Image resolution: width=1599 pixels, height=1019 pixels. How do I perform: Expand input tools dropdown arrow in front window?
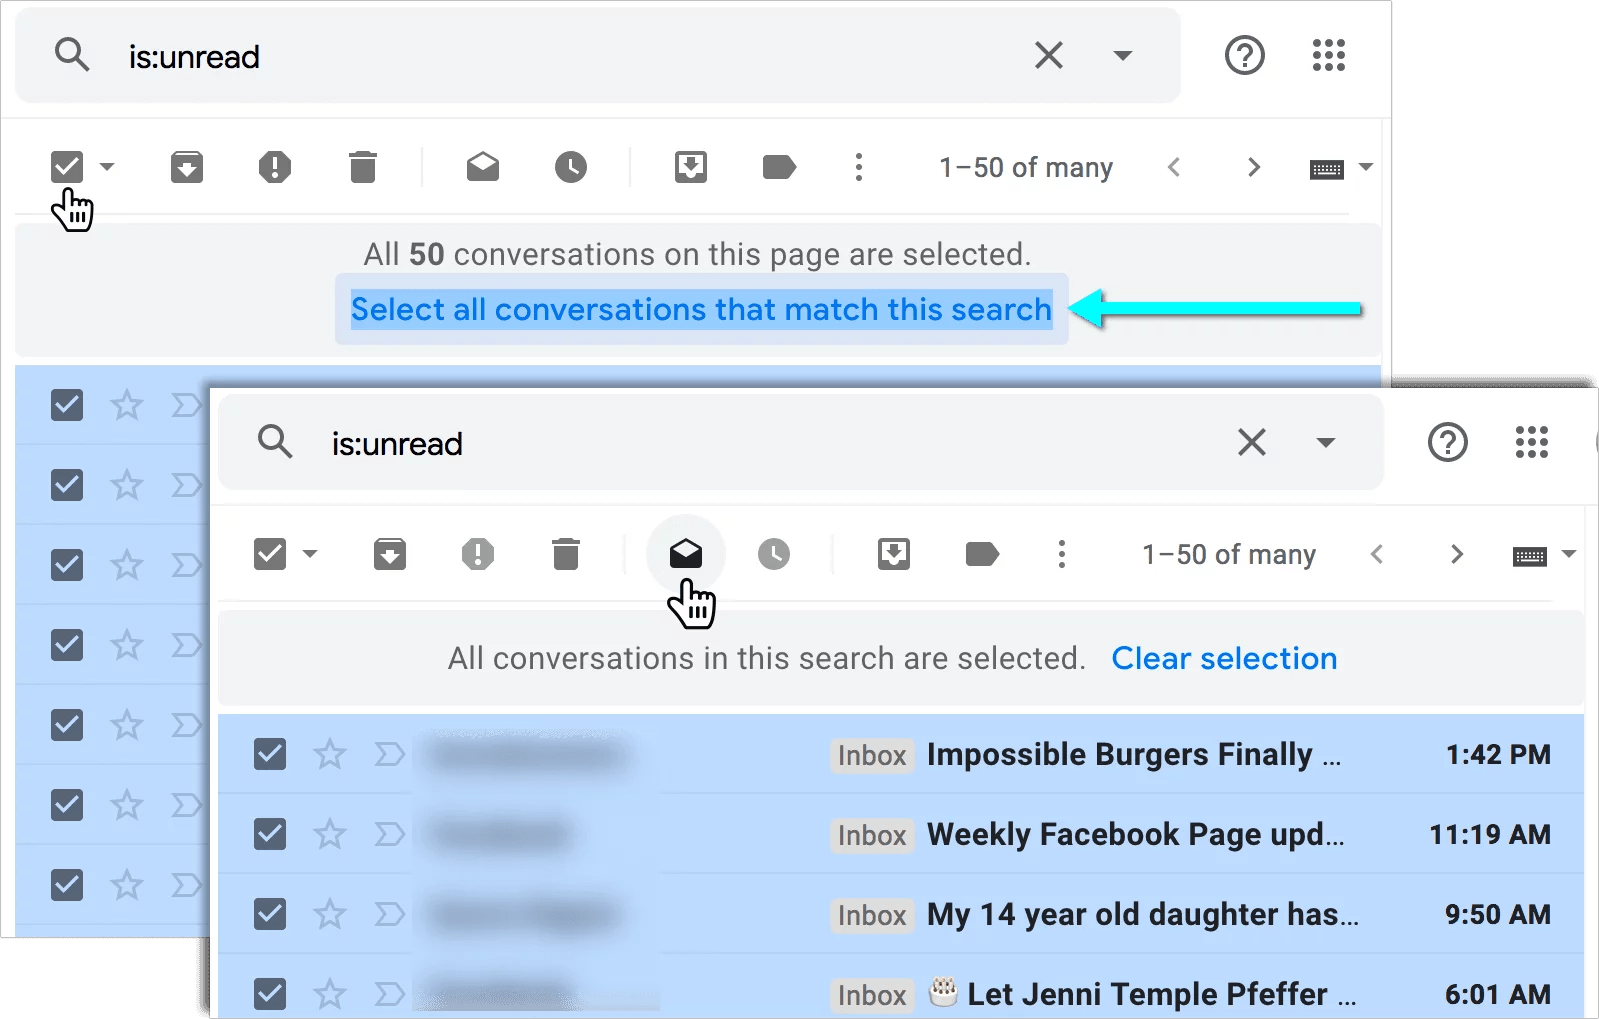[x=1569, y=554]
